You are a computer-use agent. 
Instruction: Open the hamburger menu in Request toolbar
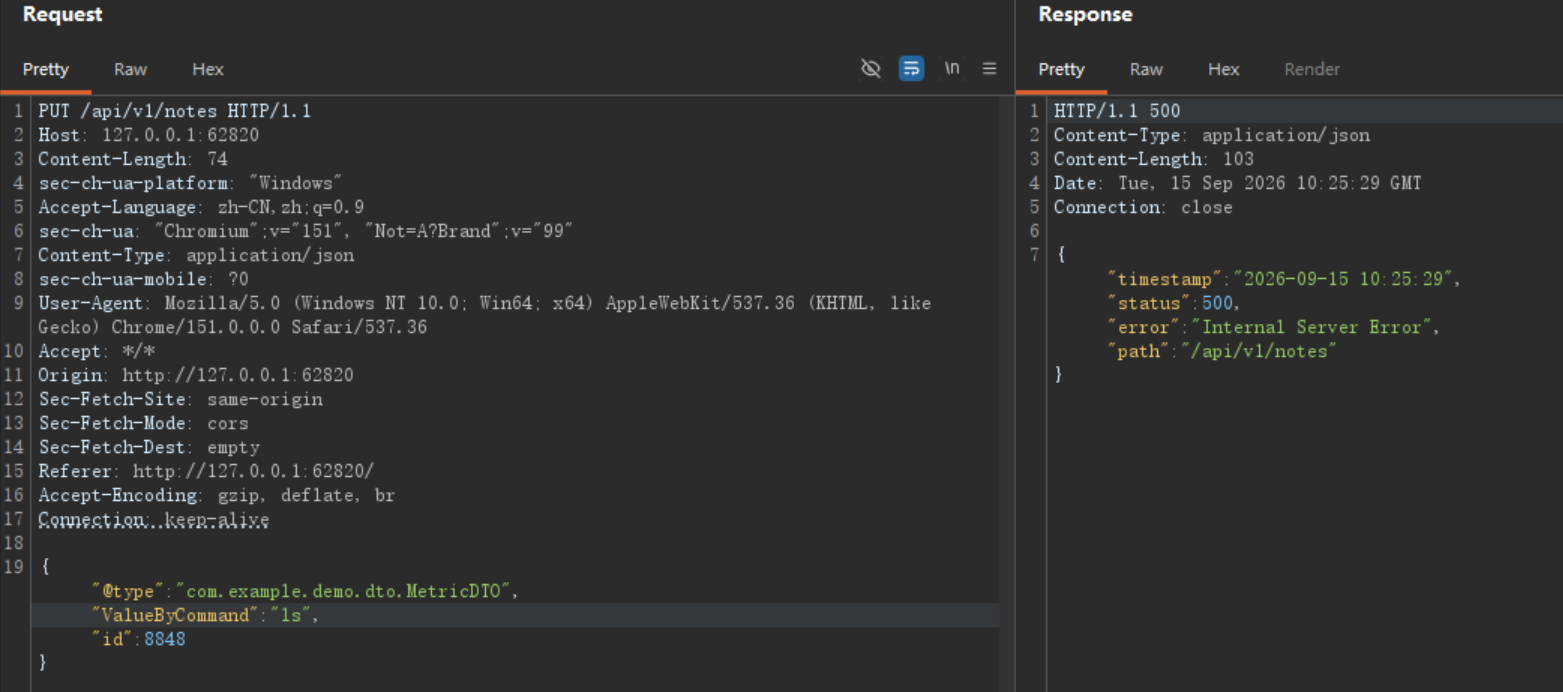click(x=989, y=68)
